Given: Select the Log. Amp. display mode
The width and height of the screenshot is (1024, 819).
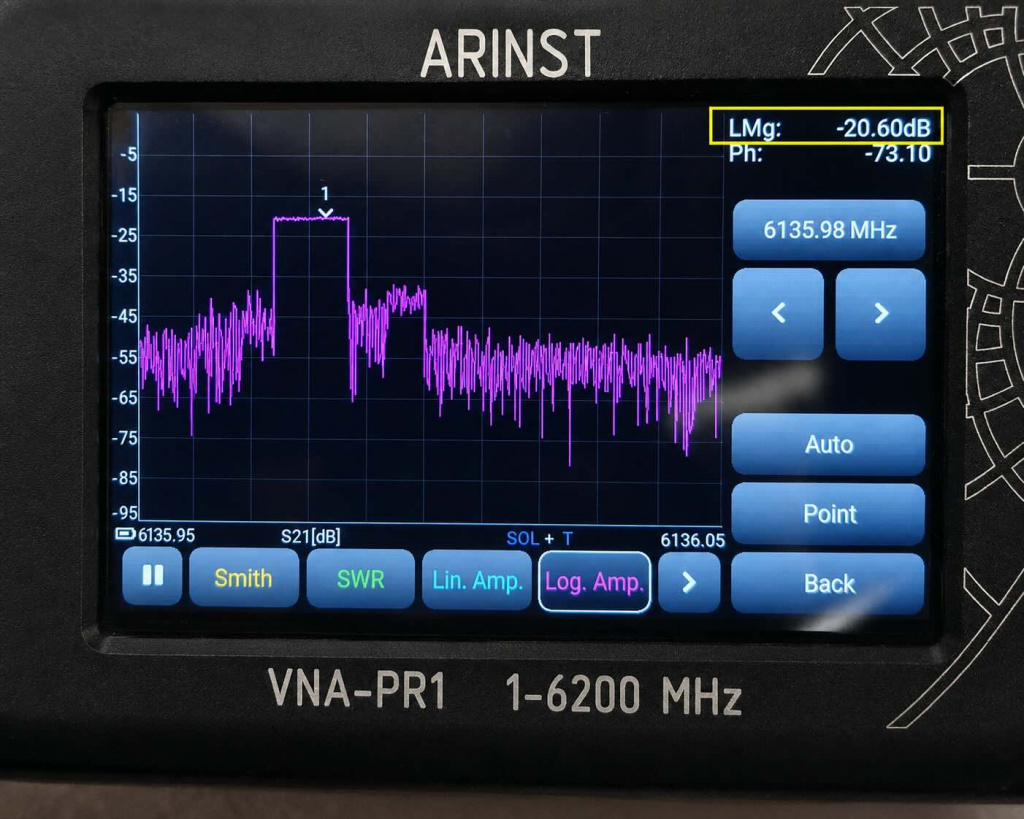Looking at the screenshot, I should (594, 582).
